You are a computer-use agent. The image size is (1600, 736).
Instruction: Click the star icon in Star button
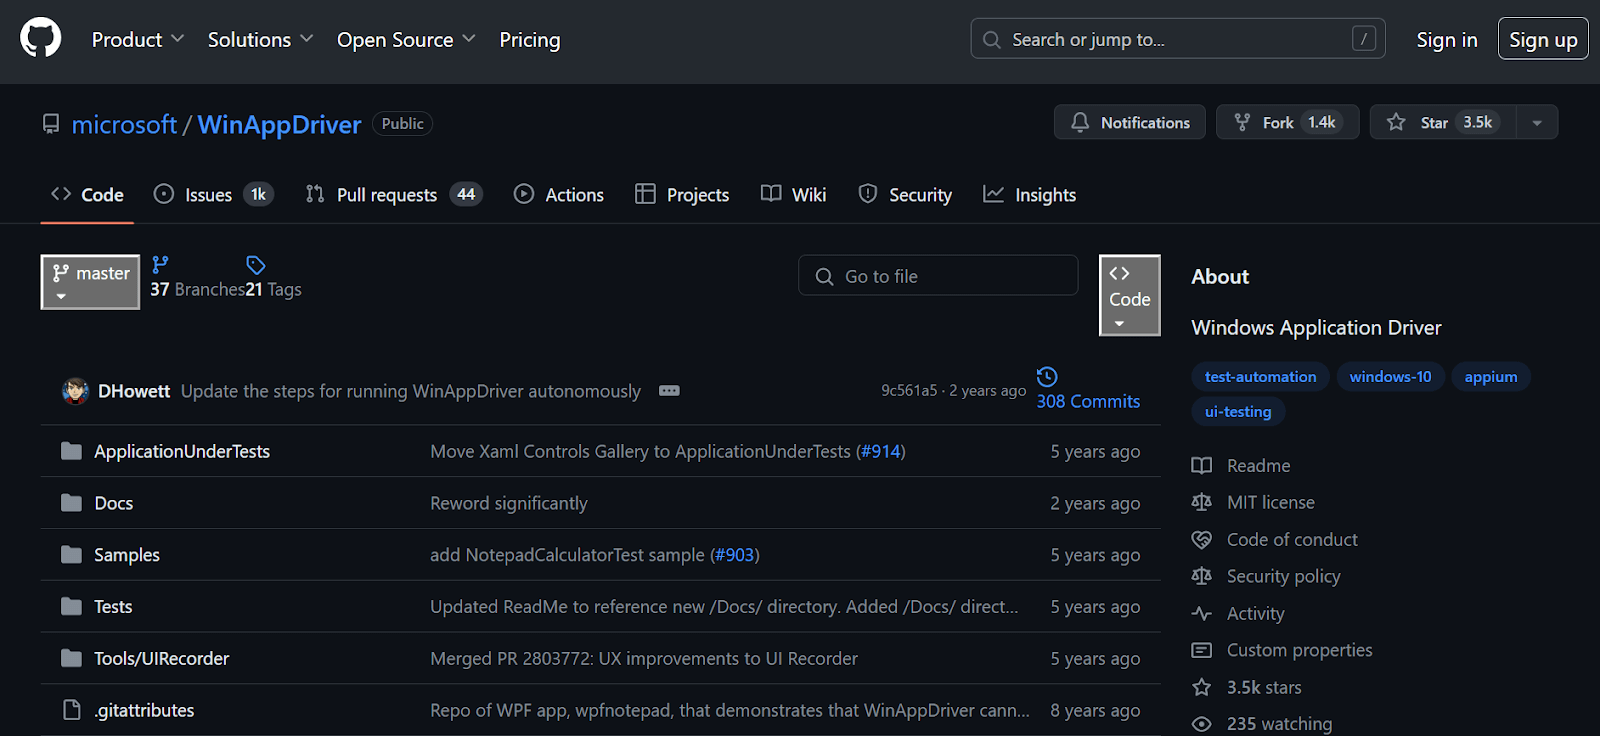coord(1396,122)
